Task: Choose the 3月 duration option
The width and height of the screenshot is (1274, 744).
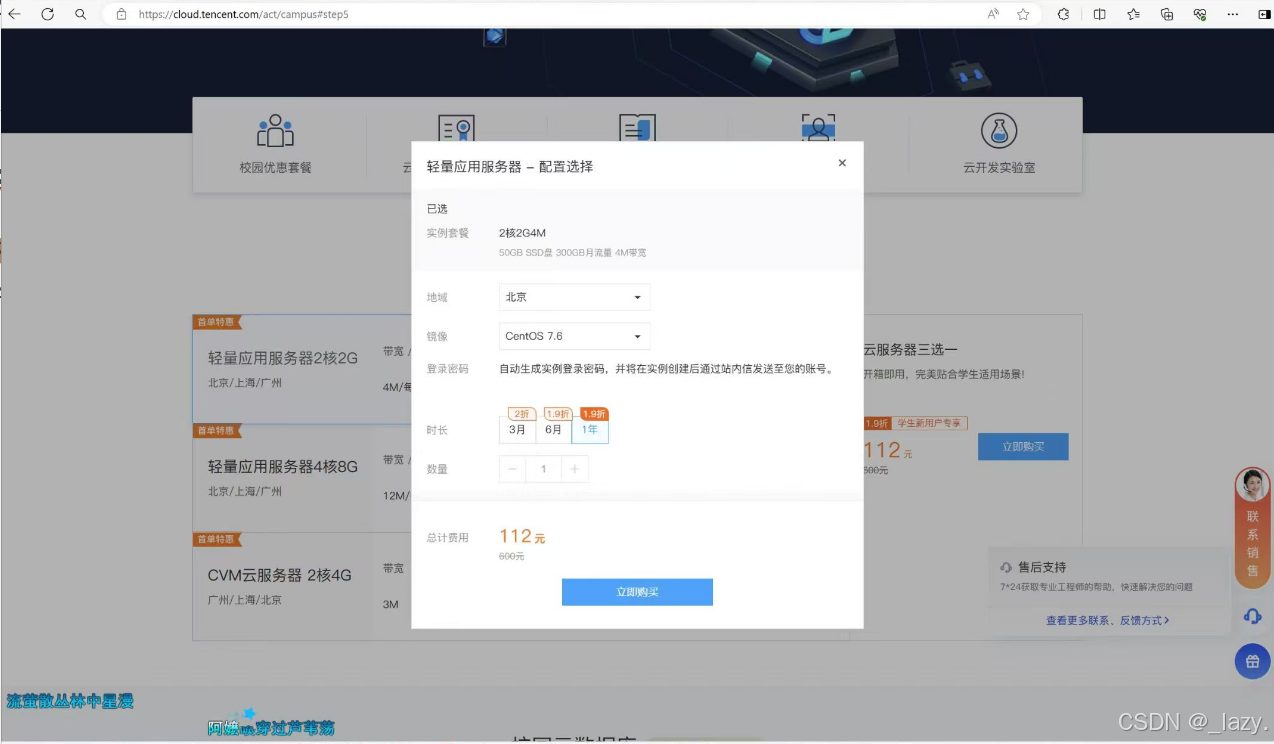Action: click(x=517, y=430)
